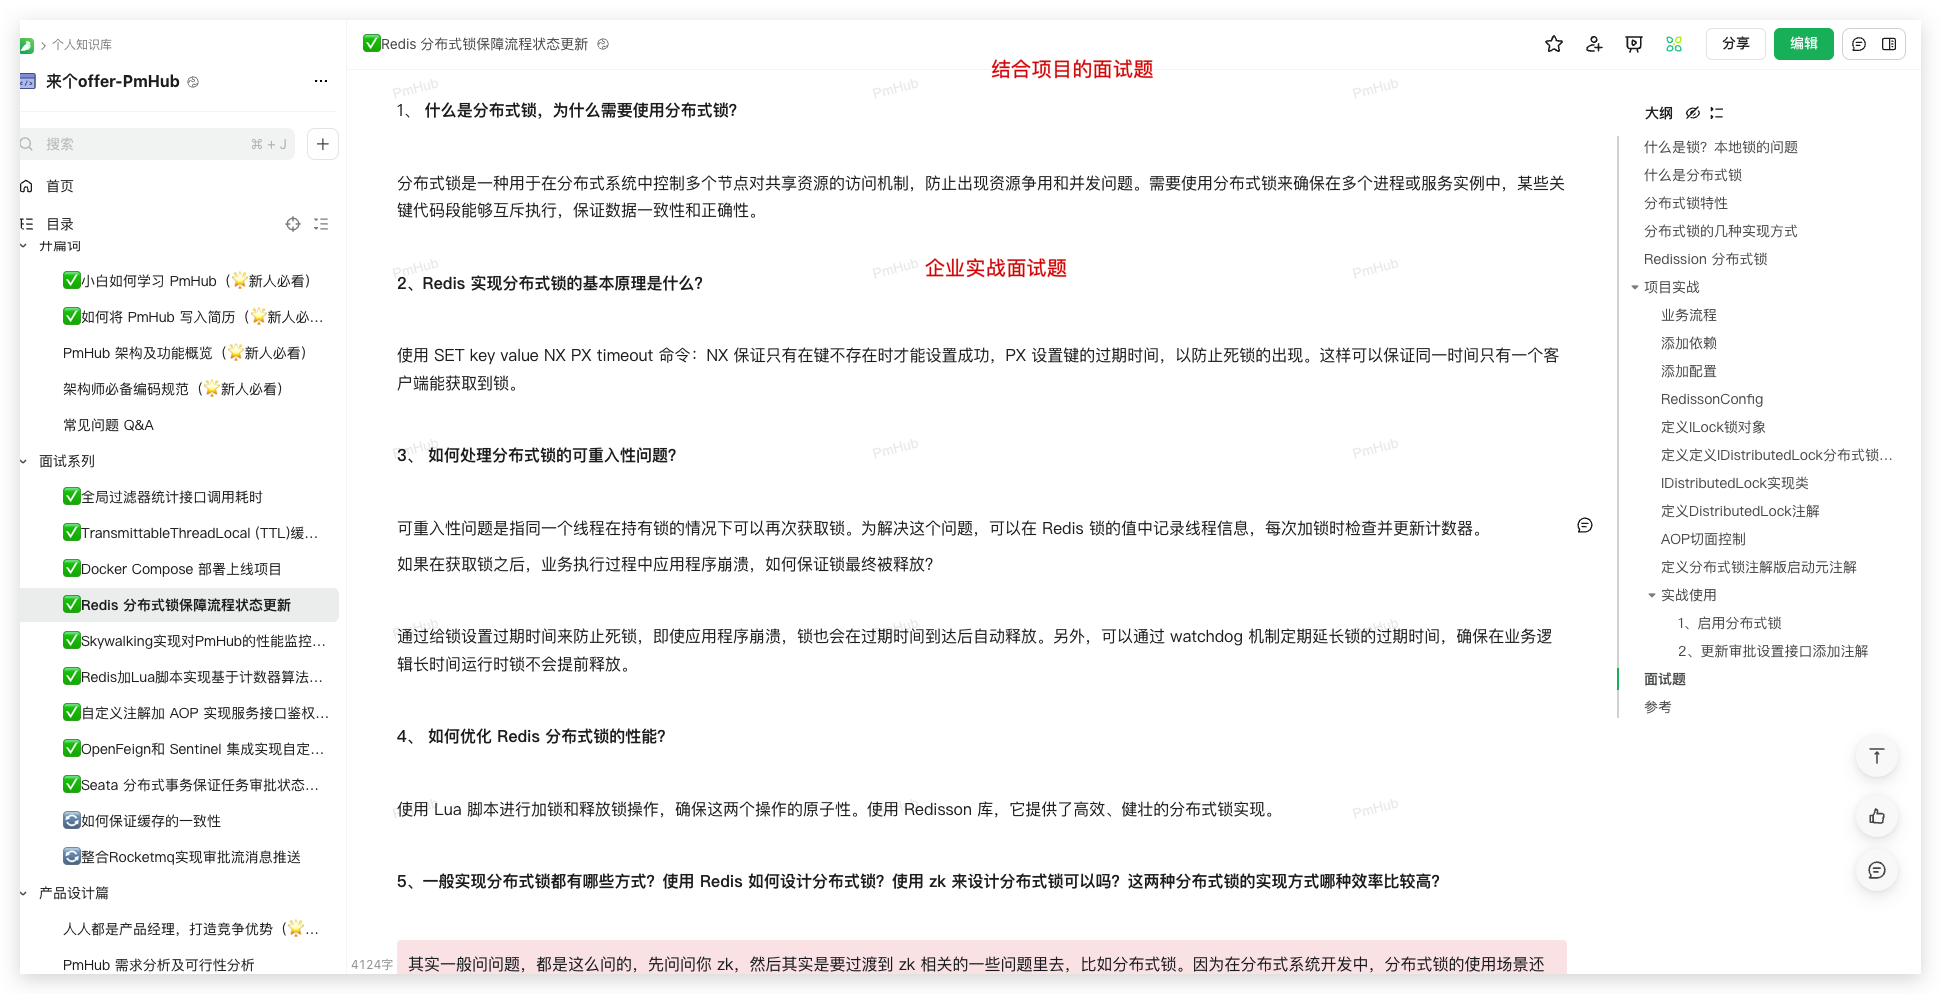Toggle the directory collapse-all icon
Screen dimensions: 1941x994
pos(321,224)
